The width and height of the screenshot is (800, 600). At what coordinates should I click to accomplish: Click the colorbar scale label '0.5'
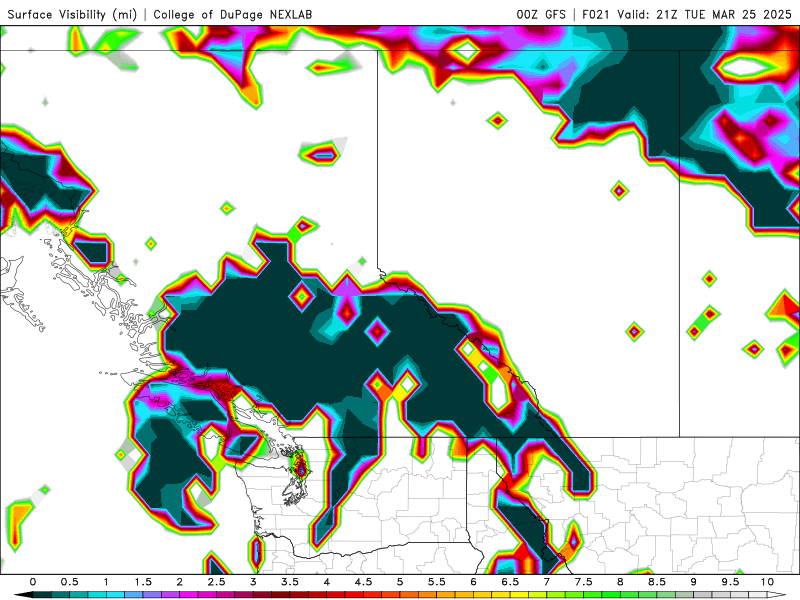coord(69,582)
